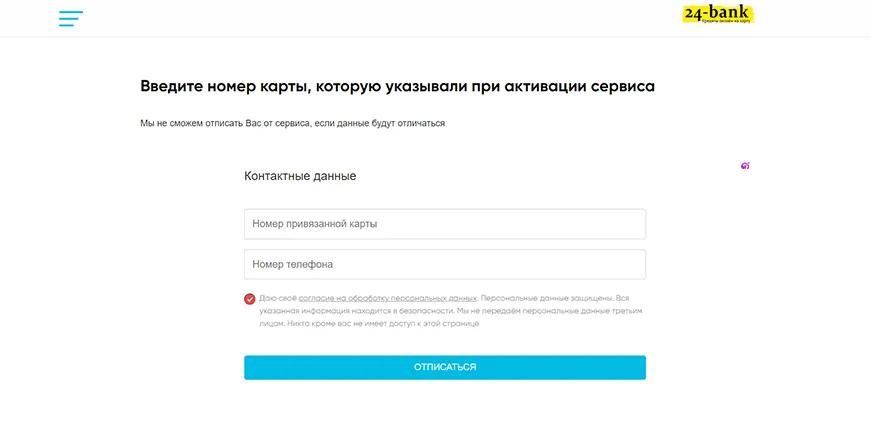870x429 pixels.
Task: Open 'согласие на обработку персональных данных' link
Action: pos(387,298)
